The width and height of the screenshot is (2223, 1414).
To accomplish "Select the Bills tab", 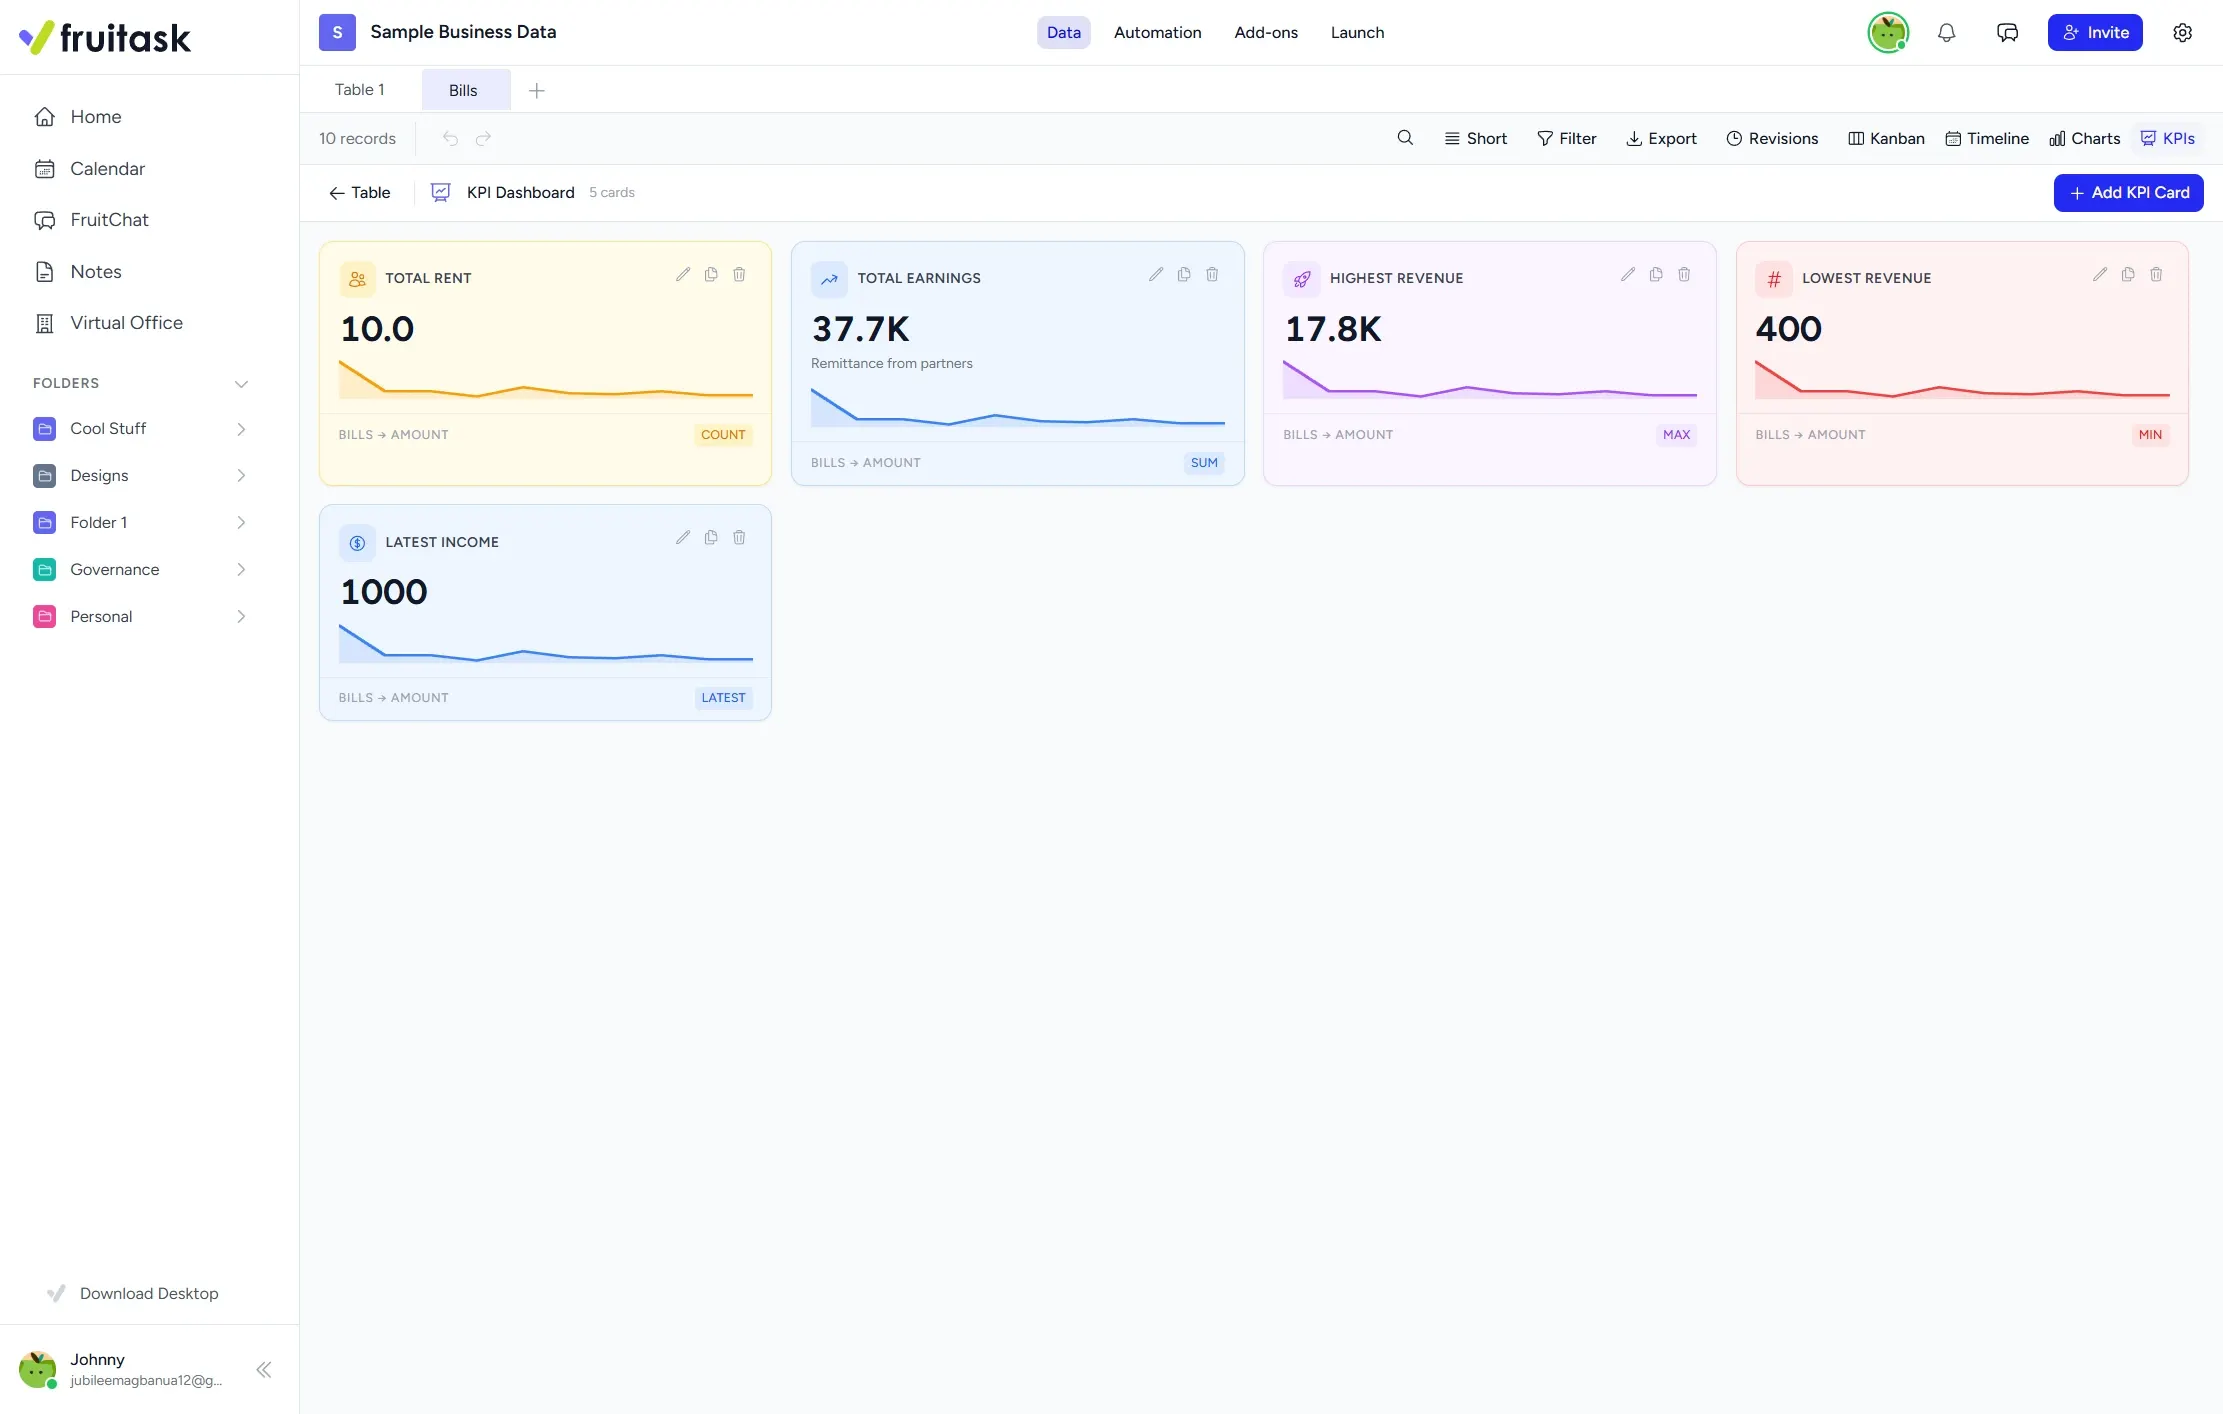I will (x=464, y=90).
